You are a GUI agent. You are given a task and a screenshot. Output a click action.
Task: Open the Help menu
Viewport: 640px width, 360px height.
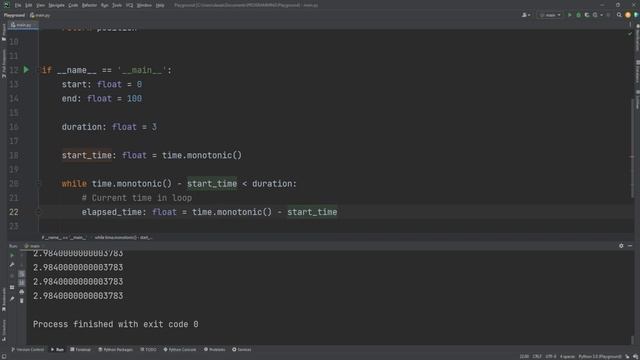point(160,5)
